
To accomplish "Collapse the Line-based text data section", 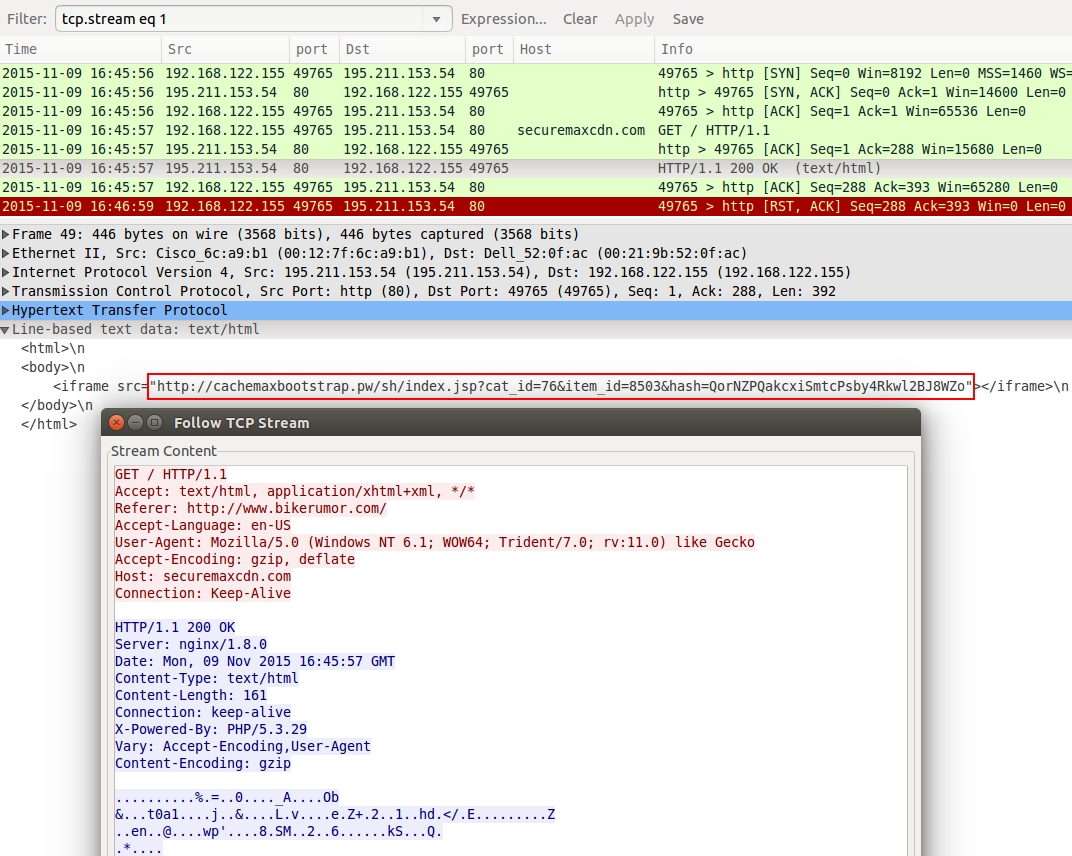I will tap(6, 329).
